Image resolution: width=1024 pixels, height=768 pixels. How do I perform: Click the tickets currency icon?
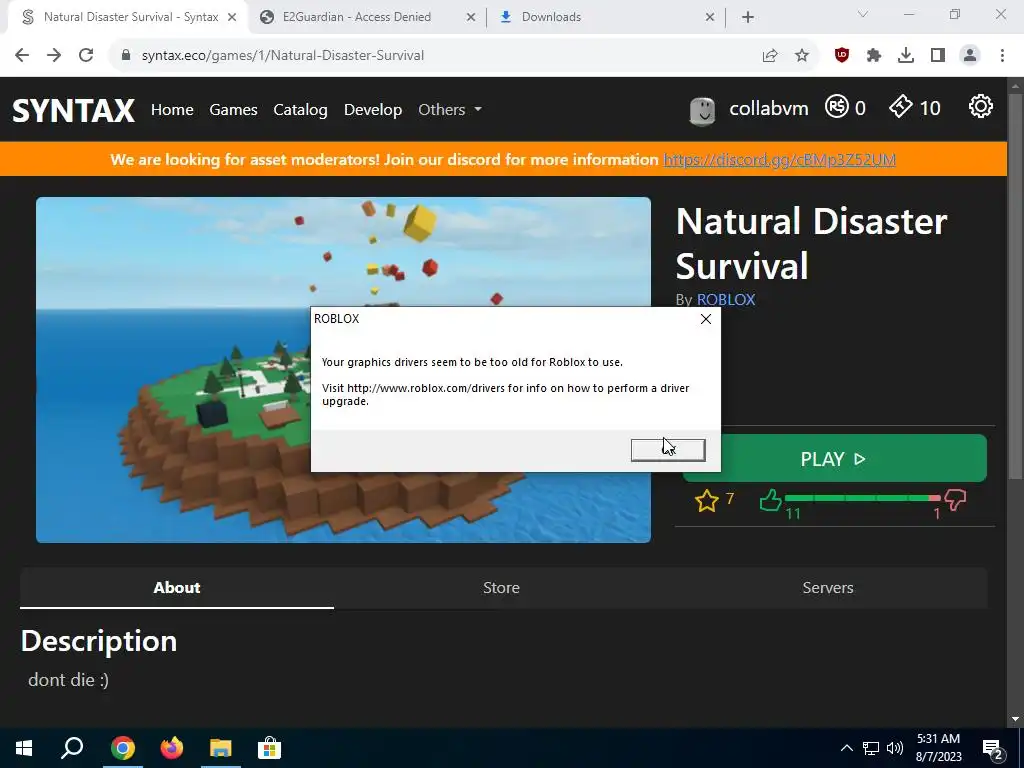pyautogui.click(x=901, y=106)
